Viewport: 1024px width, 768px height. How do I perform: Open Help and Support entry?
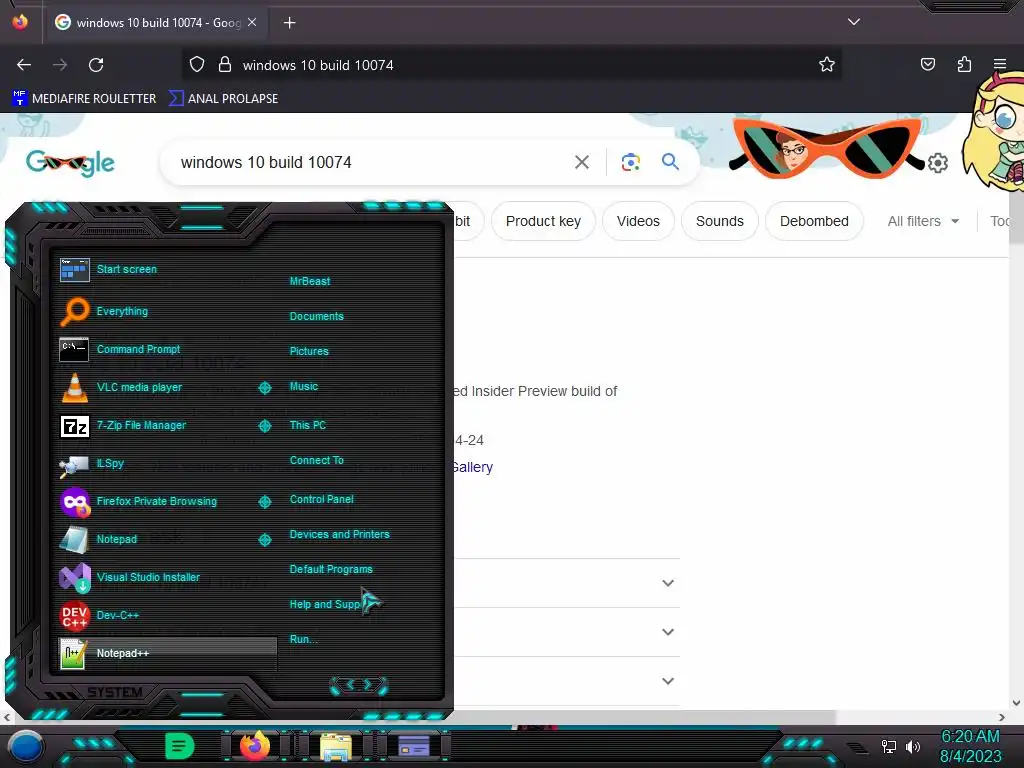tap(325, 605)
